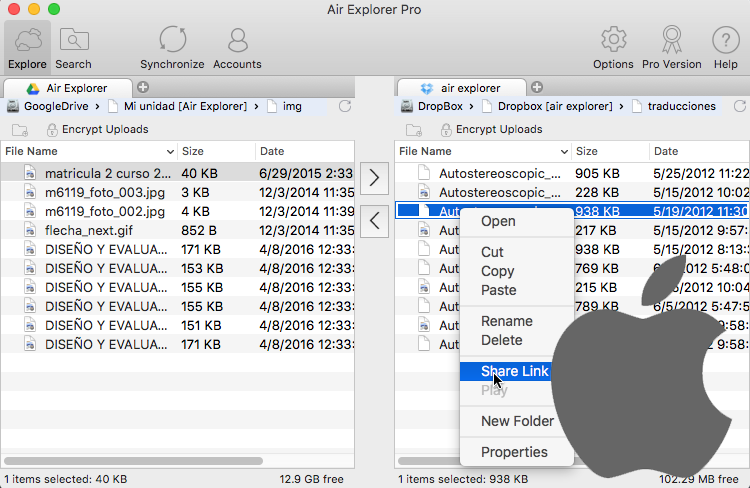Refresh the Google Drive pane
Screen dimensions: 750x488
(345, 106)
